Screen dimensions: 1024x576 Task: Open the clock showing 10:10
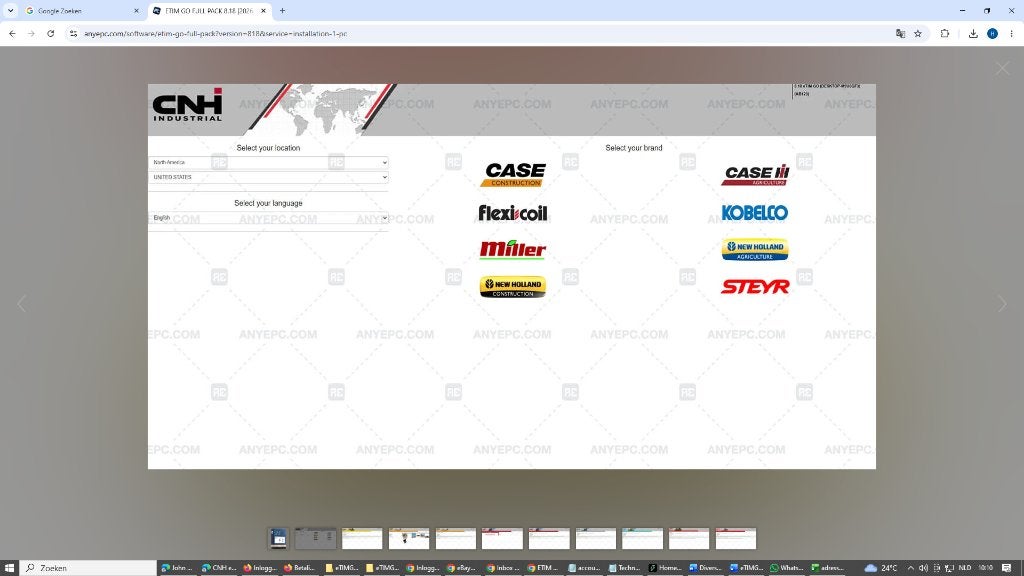(985, 568)
